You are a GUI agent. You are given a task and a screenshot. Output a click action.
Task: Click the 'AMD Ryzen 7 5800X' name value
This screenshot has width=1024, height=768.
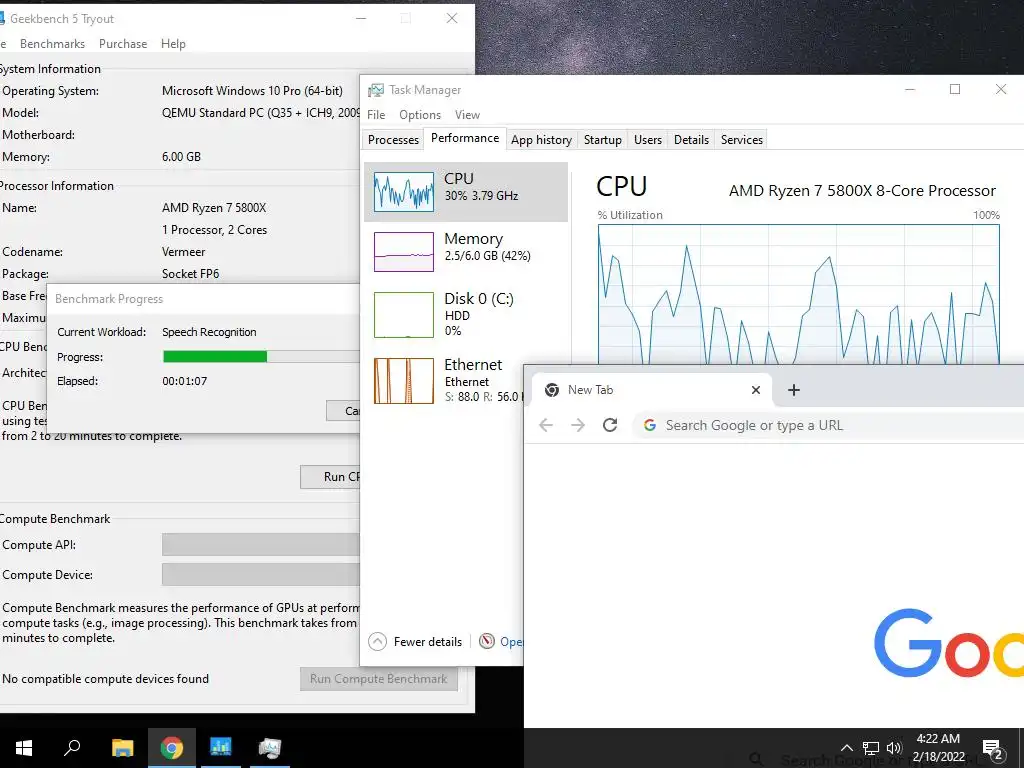coord(214,208)
